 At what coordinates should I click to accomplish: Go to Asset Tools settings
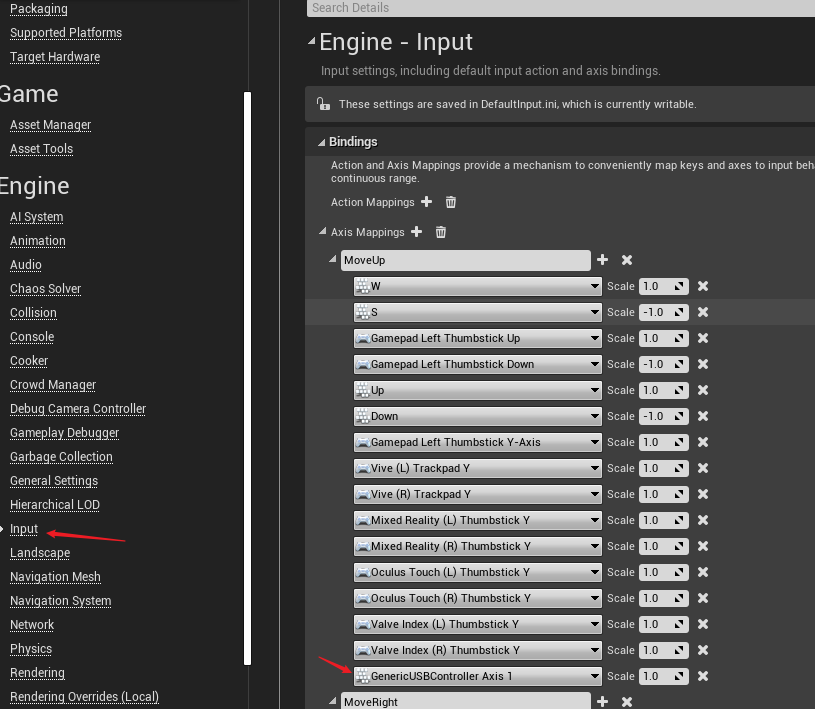point(42,149)
